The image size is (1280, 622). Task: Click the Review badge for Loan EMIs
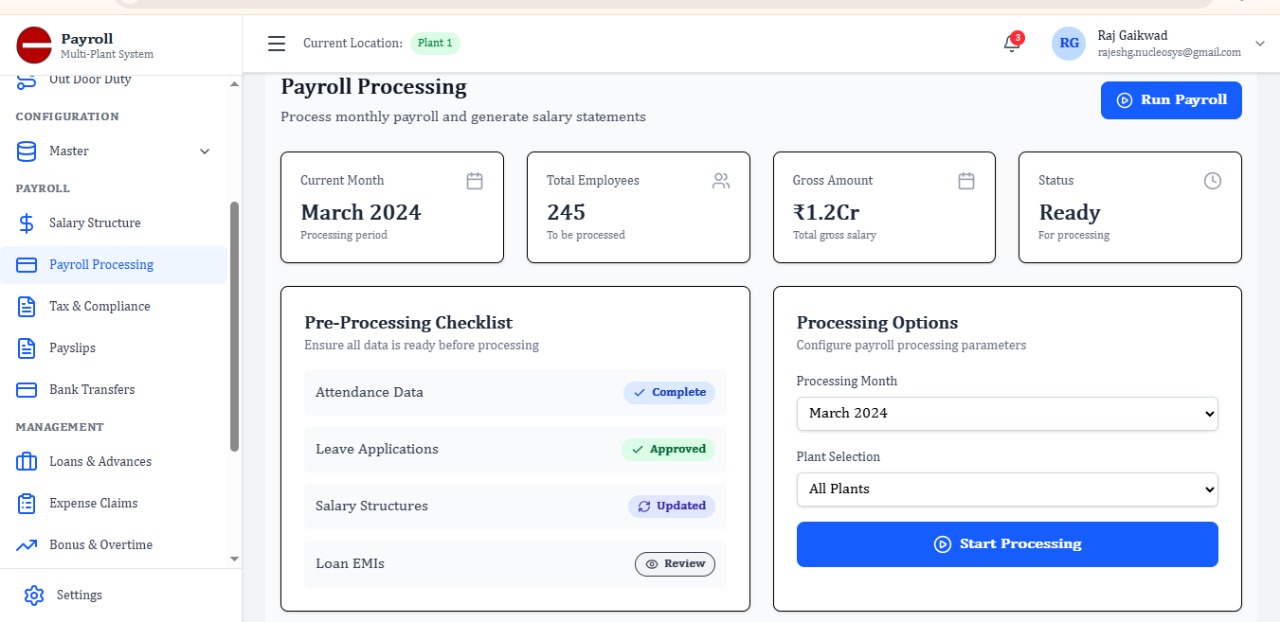tap(675, 564)
